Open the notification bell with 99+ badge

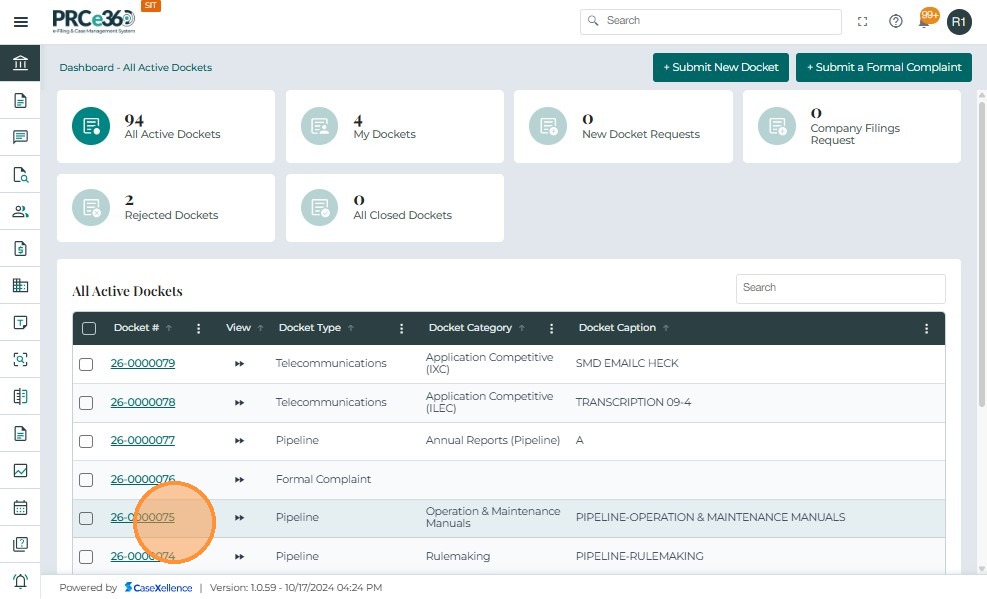pyautogui.click(x=925, y=21)
